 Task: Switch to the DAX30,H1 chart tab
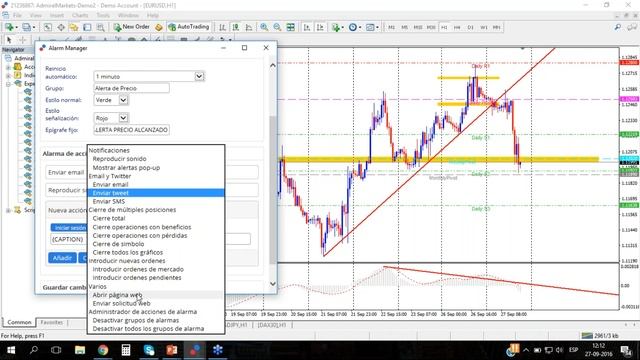tap(271, 325)
